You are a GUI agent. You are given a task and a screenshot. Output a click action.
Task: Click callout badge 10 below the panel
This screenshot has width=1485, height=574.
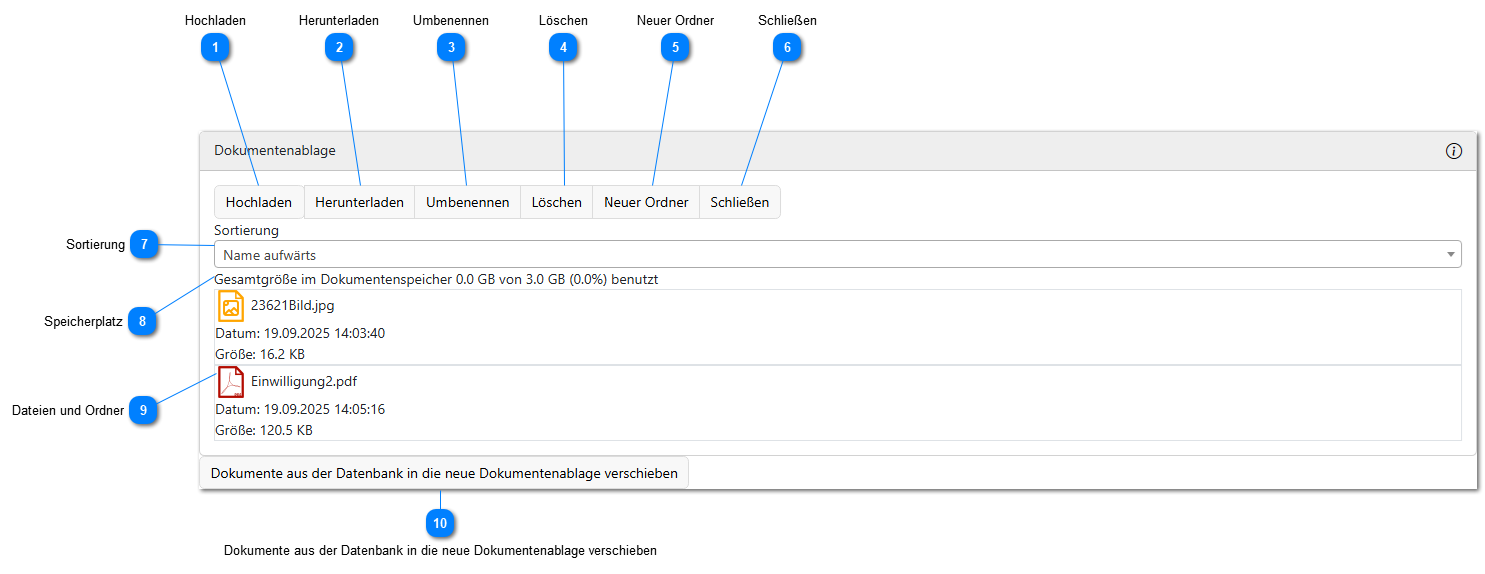439,523
